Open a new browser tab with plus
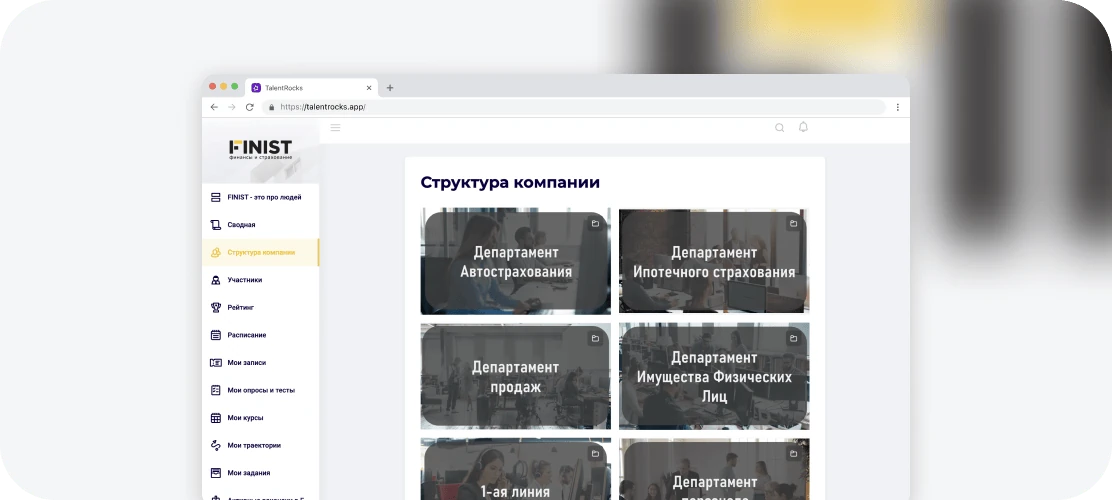1112x500 pixels. (389, 88)
